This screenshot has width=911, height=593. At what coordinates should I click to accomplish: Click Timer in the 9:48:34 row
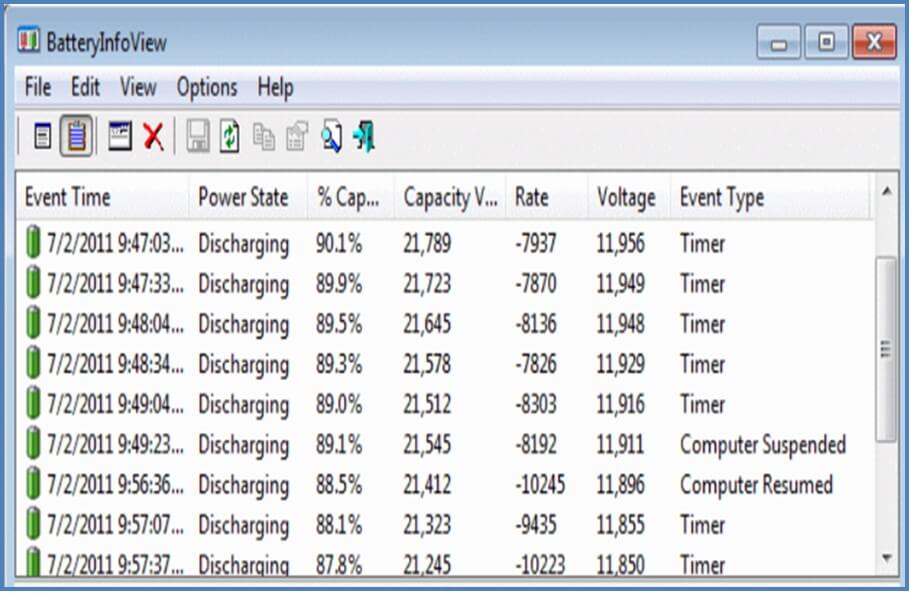tap(702, 364)
